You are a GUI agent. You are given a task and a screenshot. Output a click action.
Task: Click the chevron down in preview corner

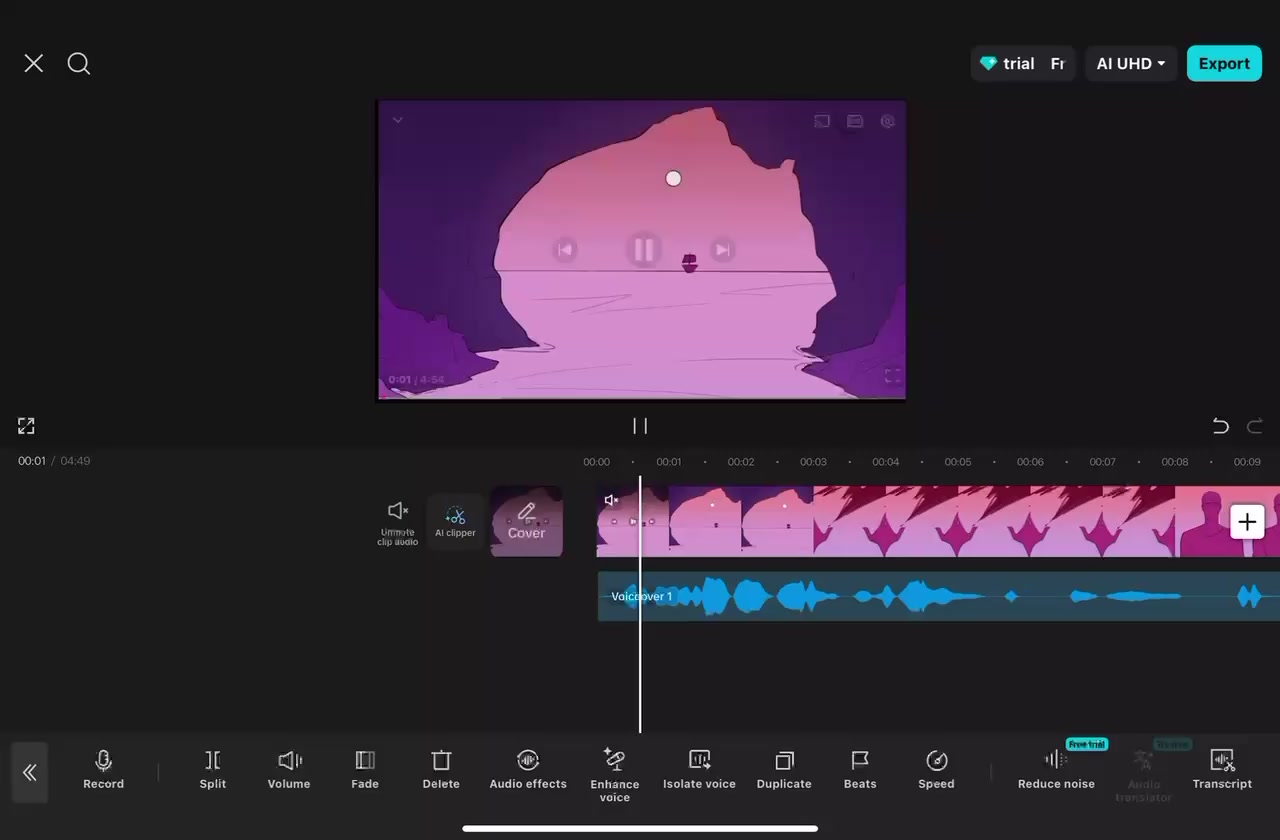pyautogui.click(x=397, y=120)
